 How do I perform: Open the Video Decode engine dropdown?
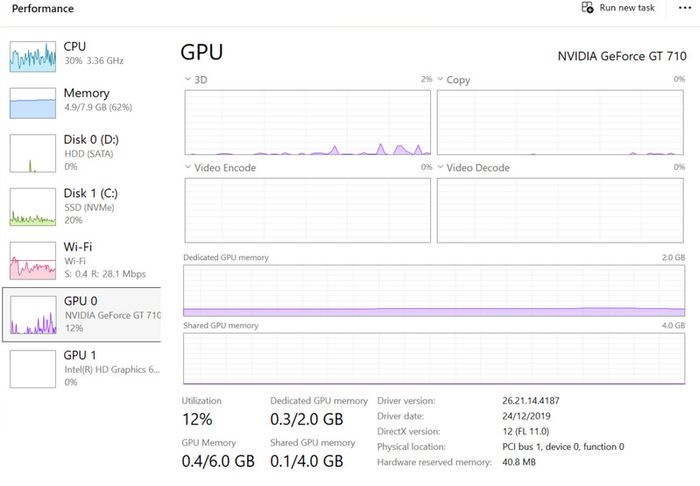coord(440,167)
